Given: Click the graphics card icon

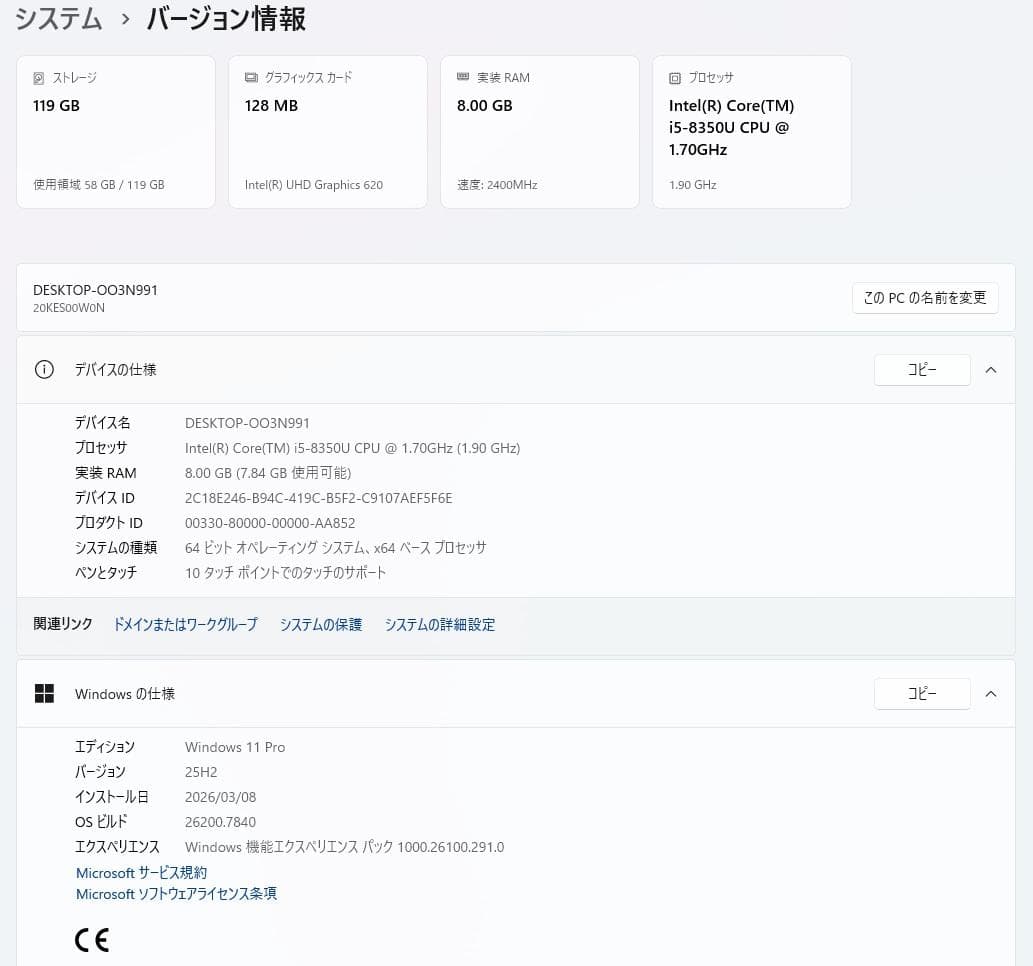Looking at the screenshot, I should pos(251,78).
